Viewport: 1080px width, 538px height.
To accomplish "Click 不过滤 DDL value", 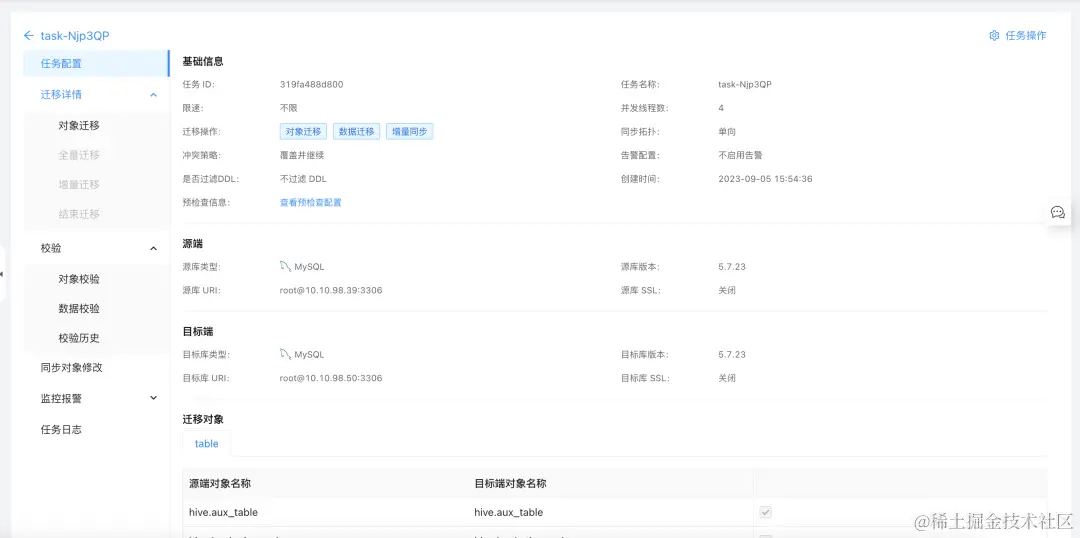I will point(303,179).
